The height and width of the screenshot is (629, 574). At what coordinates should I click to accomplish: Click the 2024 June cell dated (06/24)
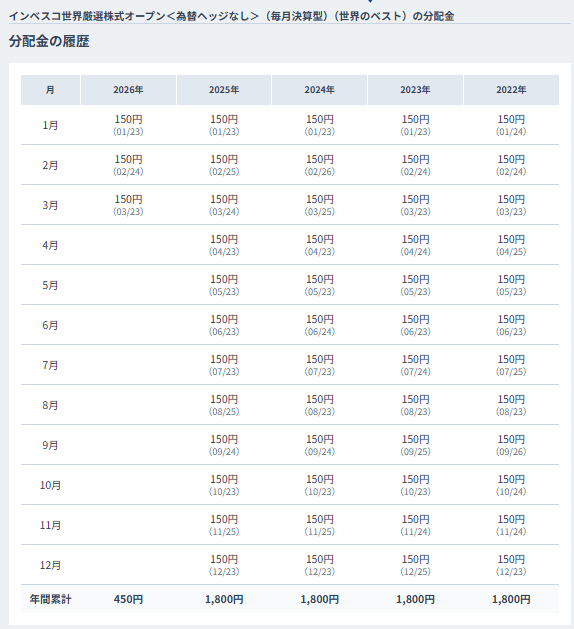(x=319, y=325)
